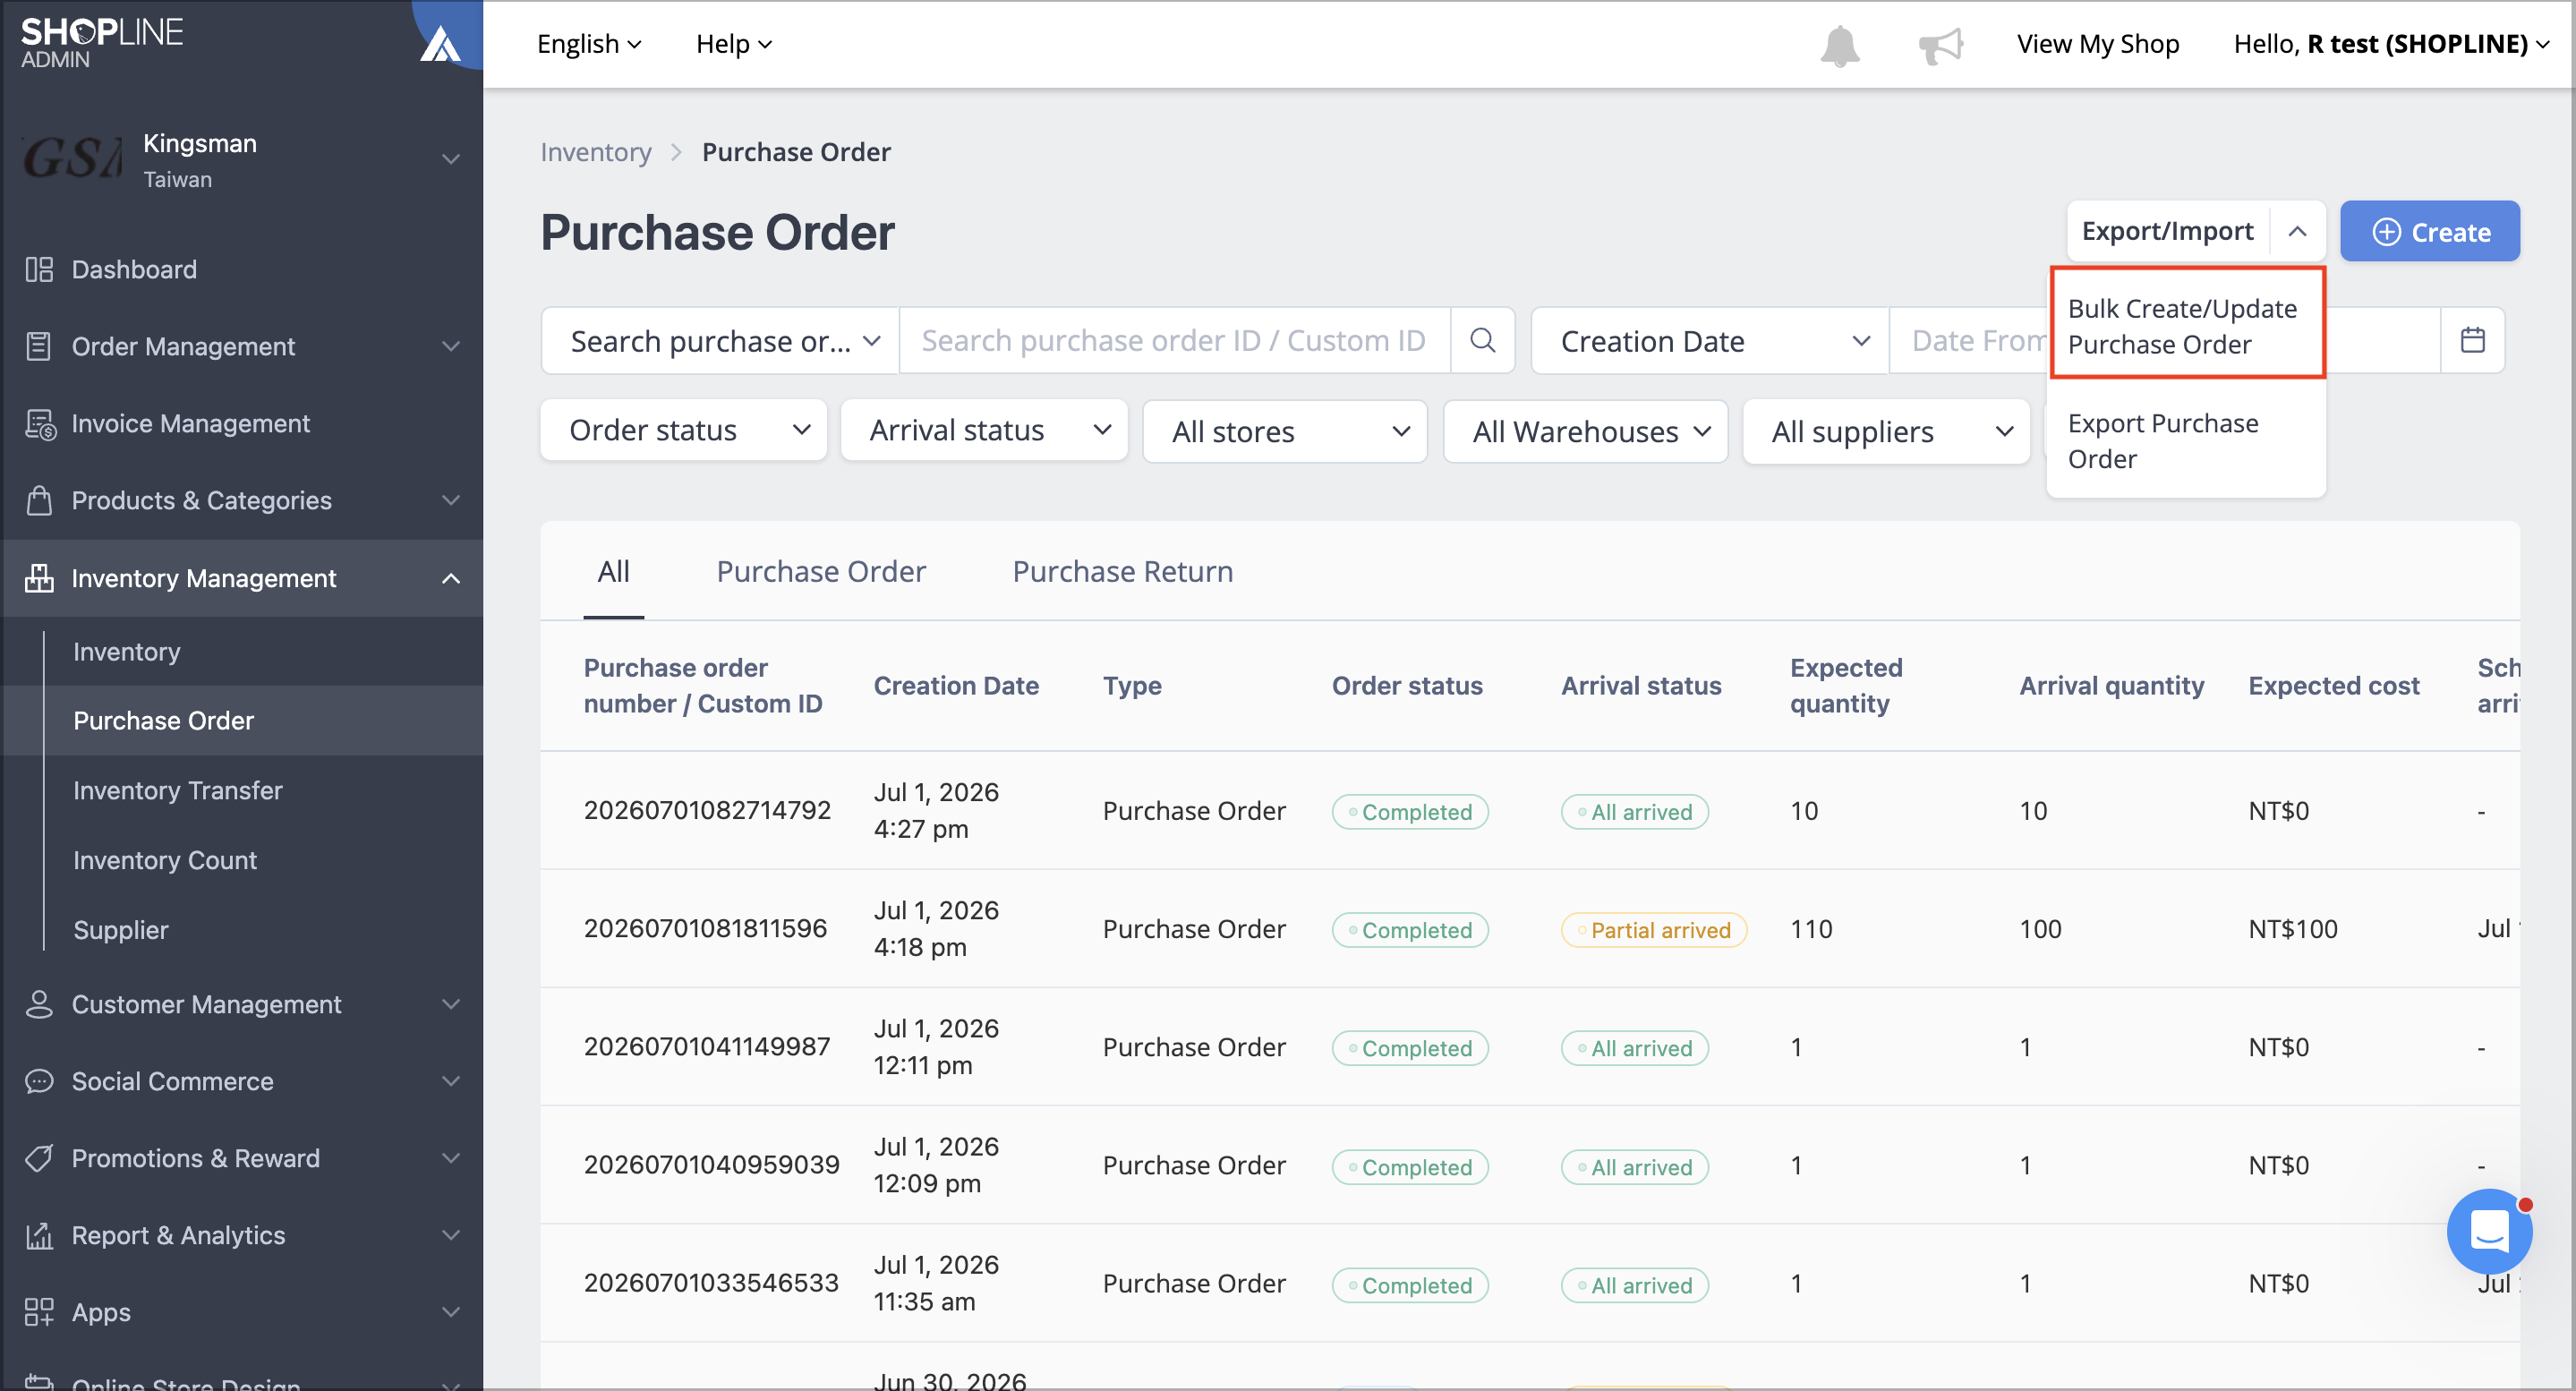Open the Arrival status filter
Image resolution: width=2576 pixels, height=1391 pixels.
[x=984, y=431]
